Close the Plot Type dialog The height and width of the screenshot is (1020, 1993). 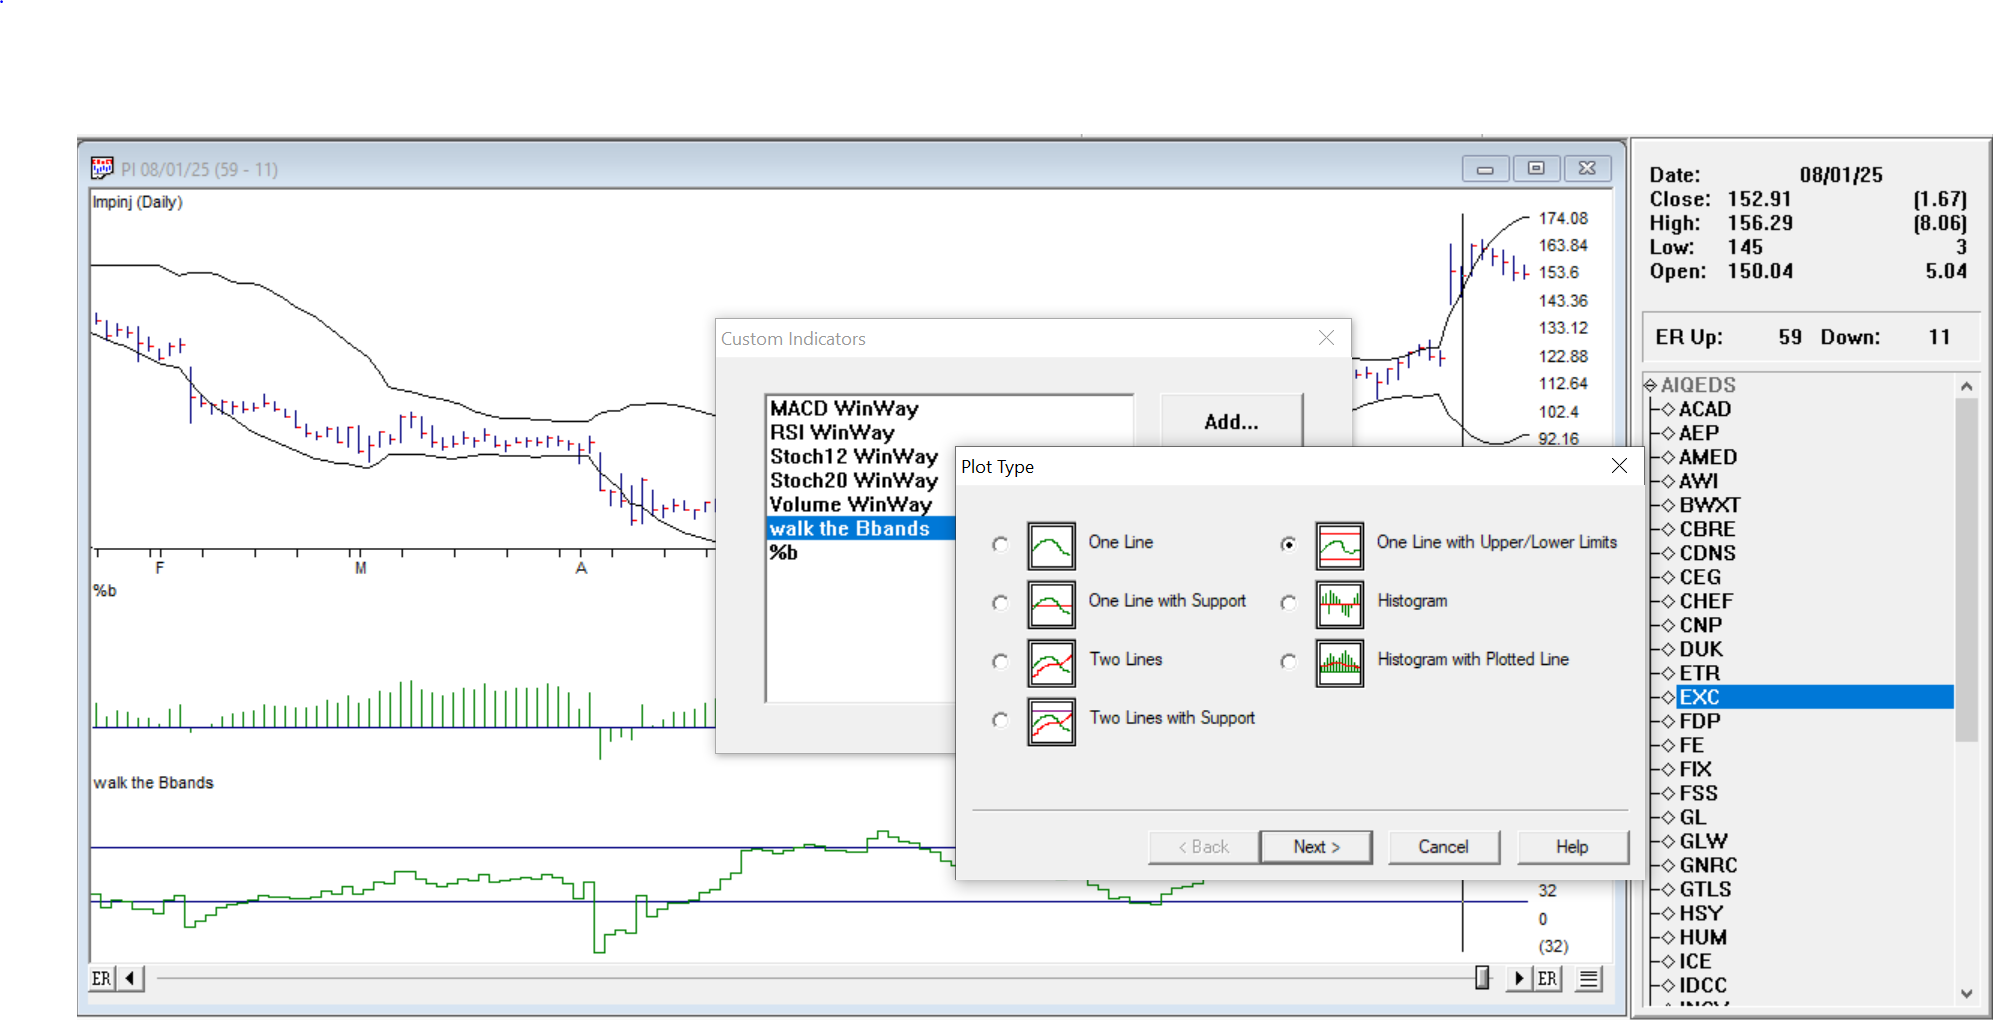pos(1619,466)
